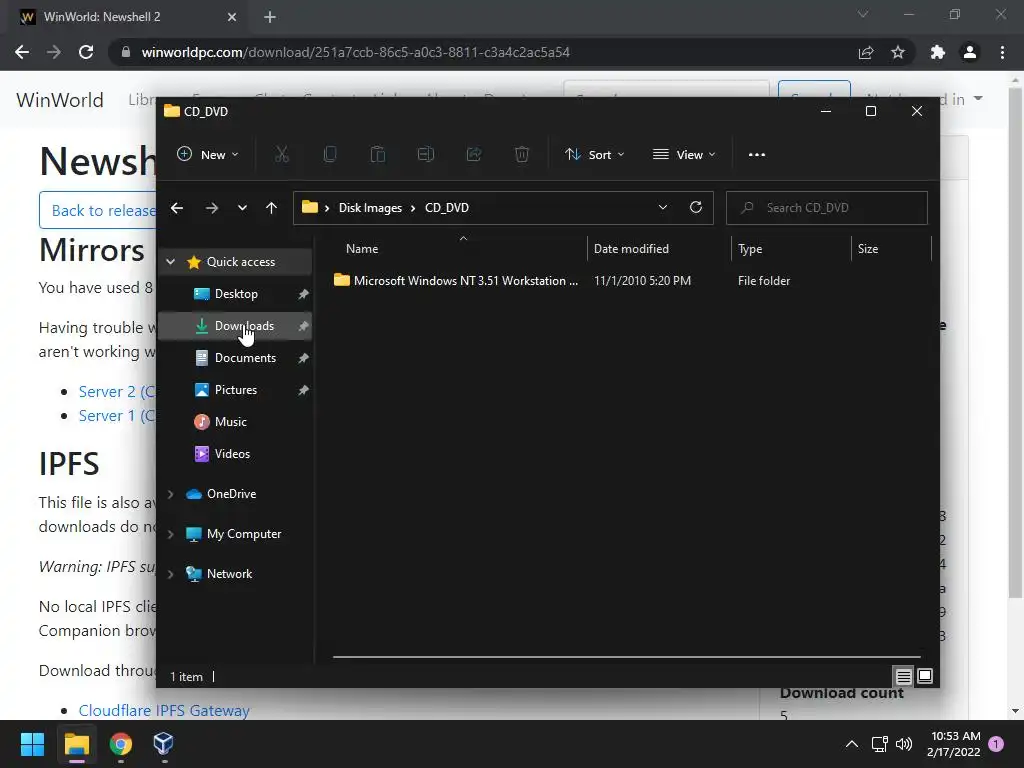Select My Computer in navigation pane
Viewport: 1024px width, 768px height.
point(244,534)
